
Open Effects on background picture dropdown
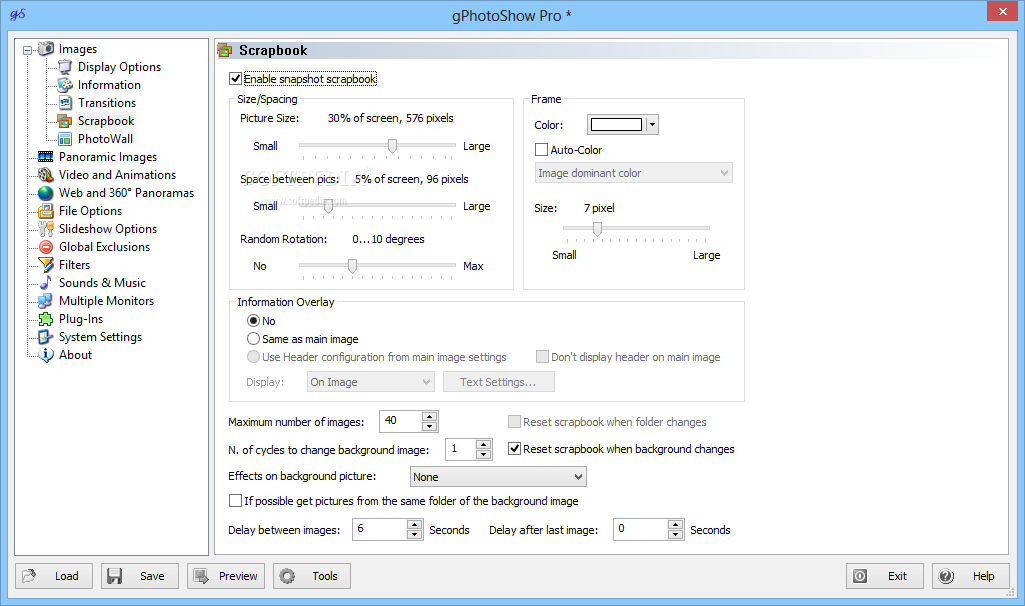(x=498, y=477)
